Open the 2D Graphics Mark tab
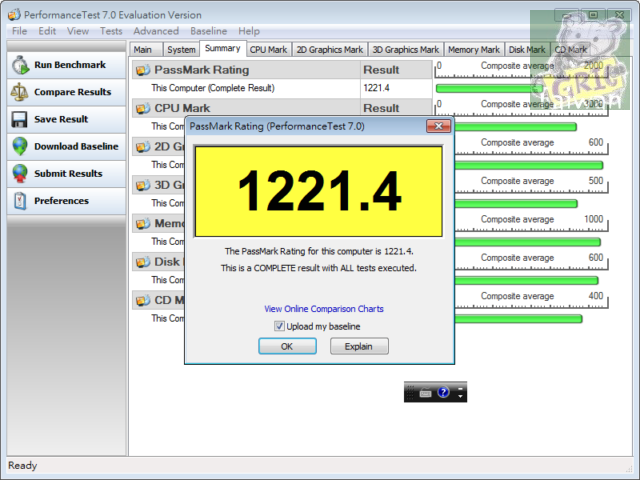640x480 pixels. [x=330, y=49]
